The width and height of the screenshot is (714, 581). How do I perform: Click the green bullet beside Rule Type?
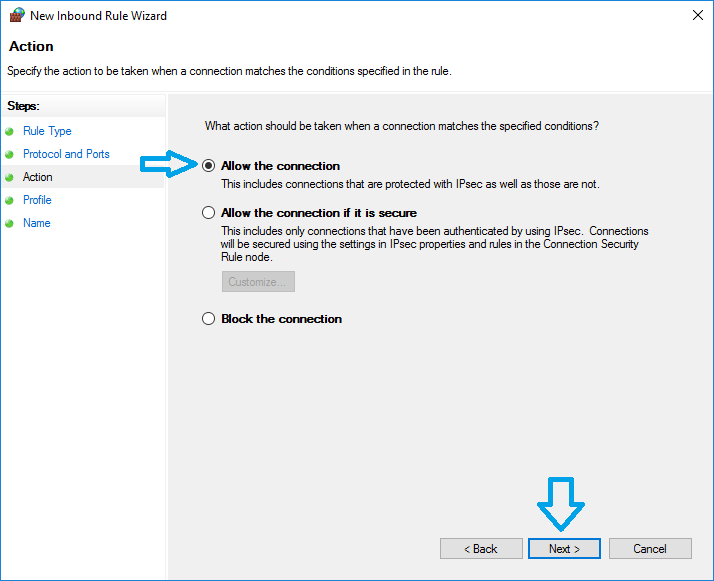tap(10, 131)
